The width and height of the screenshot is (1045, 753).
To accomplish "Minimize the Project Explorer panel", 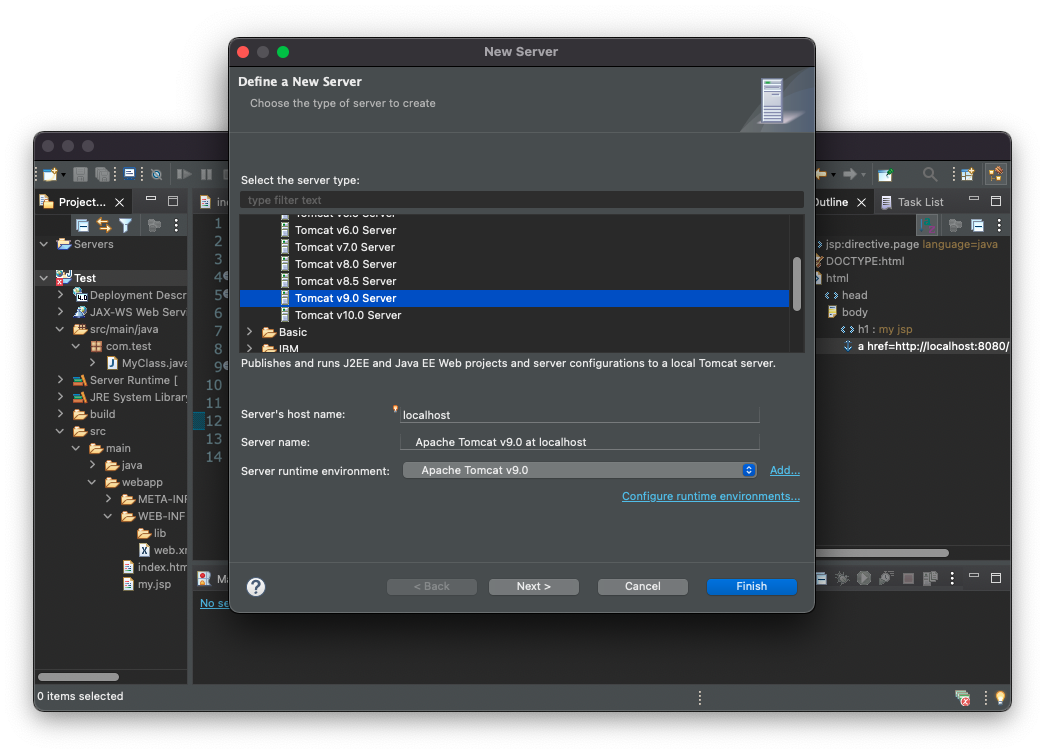I will point(151,199).
